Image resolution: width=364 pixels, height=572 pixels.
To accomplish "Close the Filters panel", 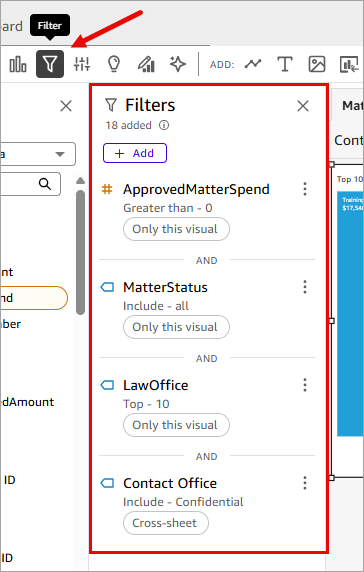I will tap(303, 106).
